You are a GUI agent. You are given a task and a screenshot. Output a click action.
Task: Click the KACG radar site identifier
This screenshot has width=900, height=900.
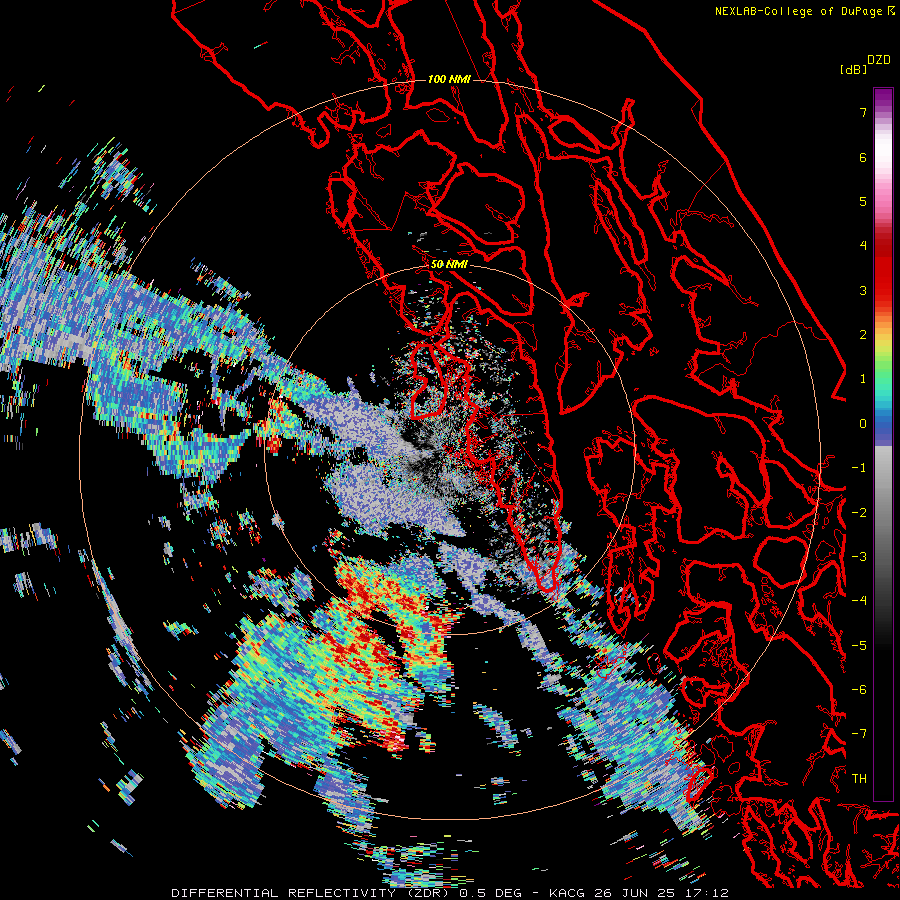(569, 893)
